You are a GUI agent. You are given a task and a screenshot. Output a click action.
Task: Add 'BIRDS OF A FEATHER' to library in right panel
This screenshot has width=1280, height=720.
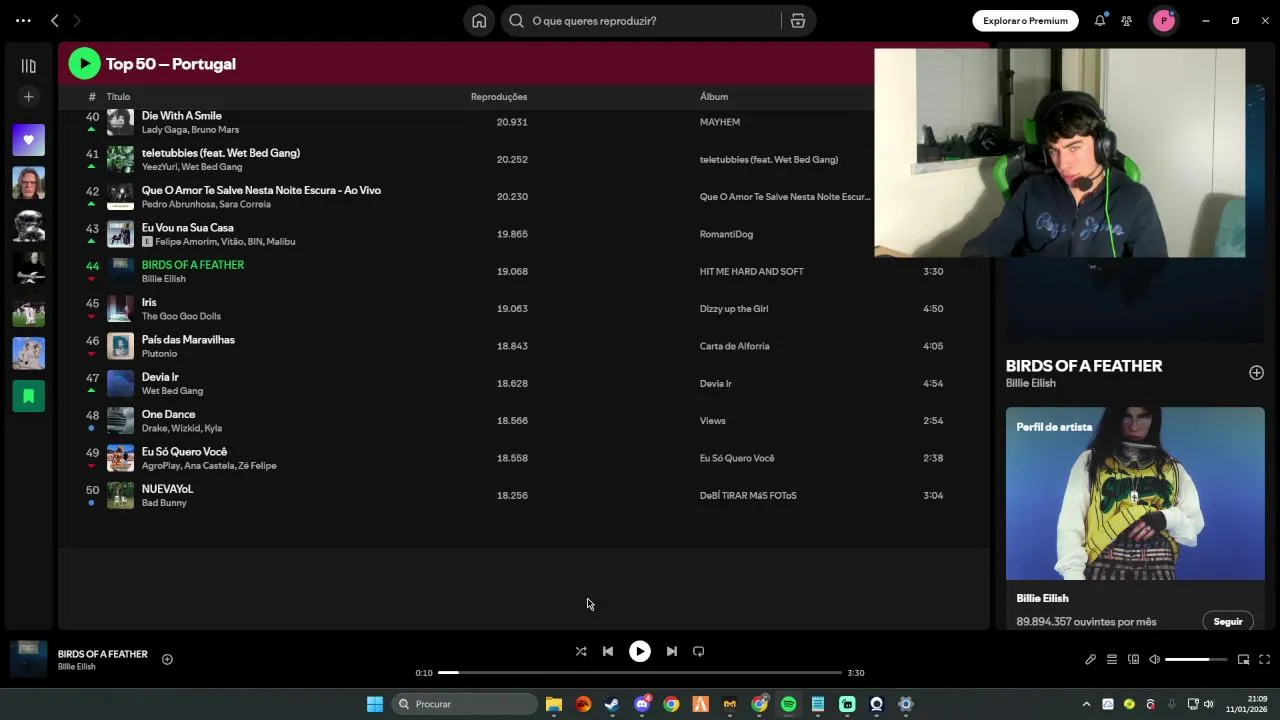(1256, 373)
